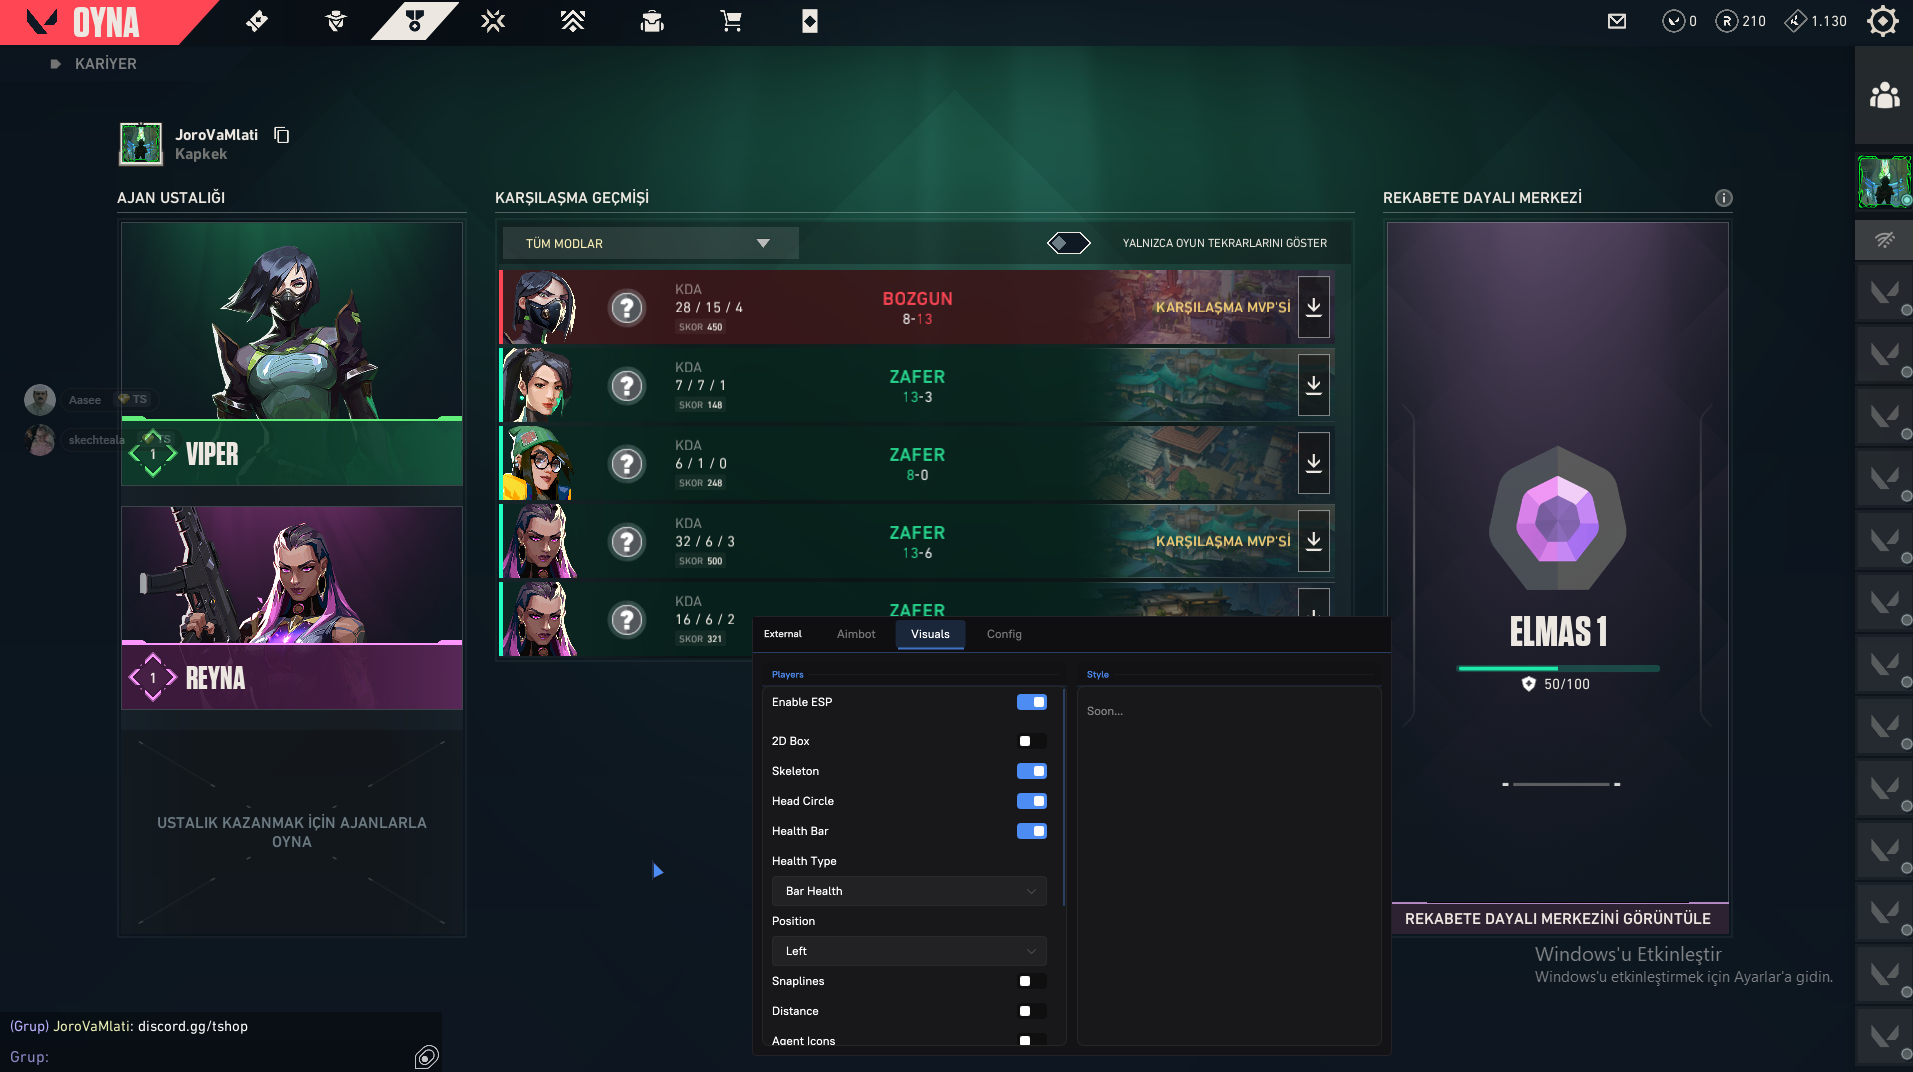Switch to the Aimbot tab
The width and height of the screenshot is (1913, 1072).
pyautogui.click(x=855, y=634)
